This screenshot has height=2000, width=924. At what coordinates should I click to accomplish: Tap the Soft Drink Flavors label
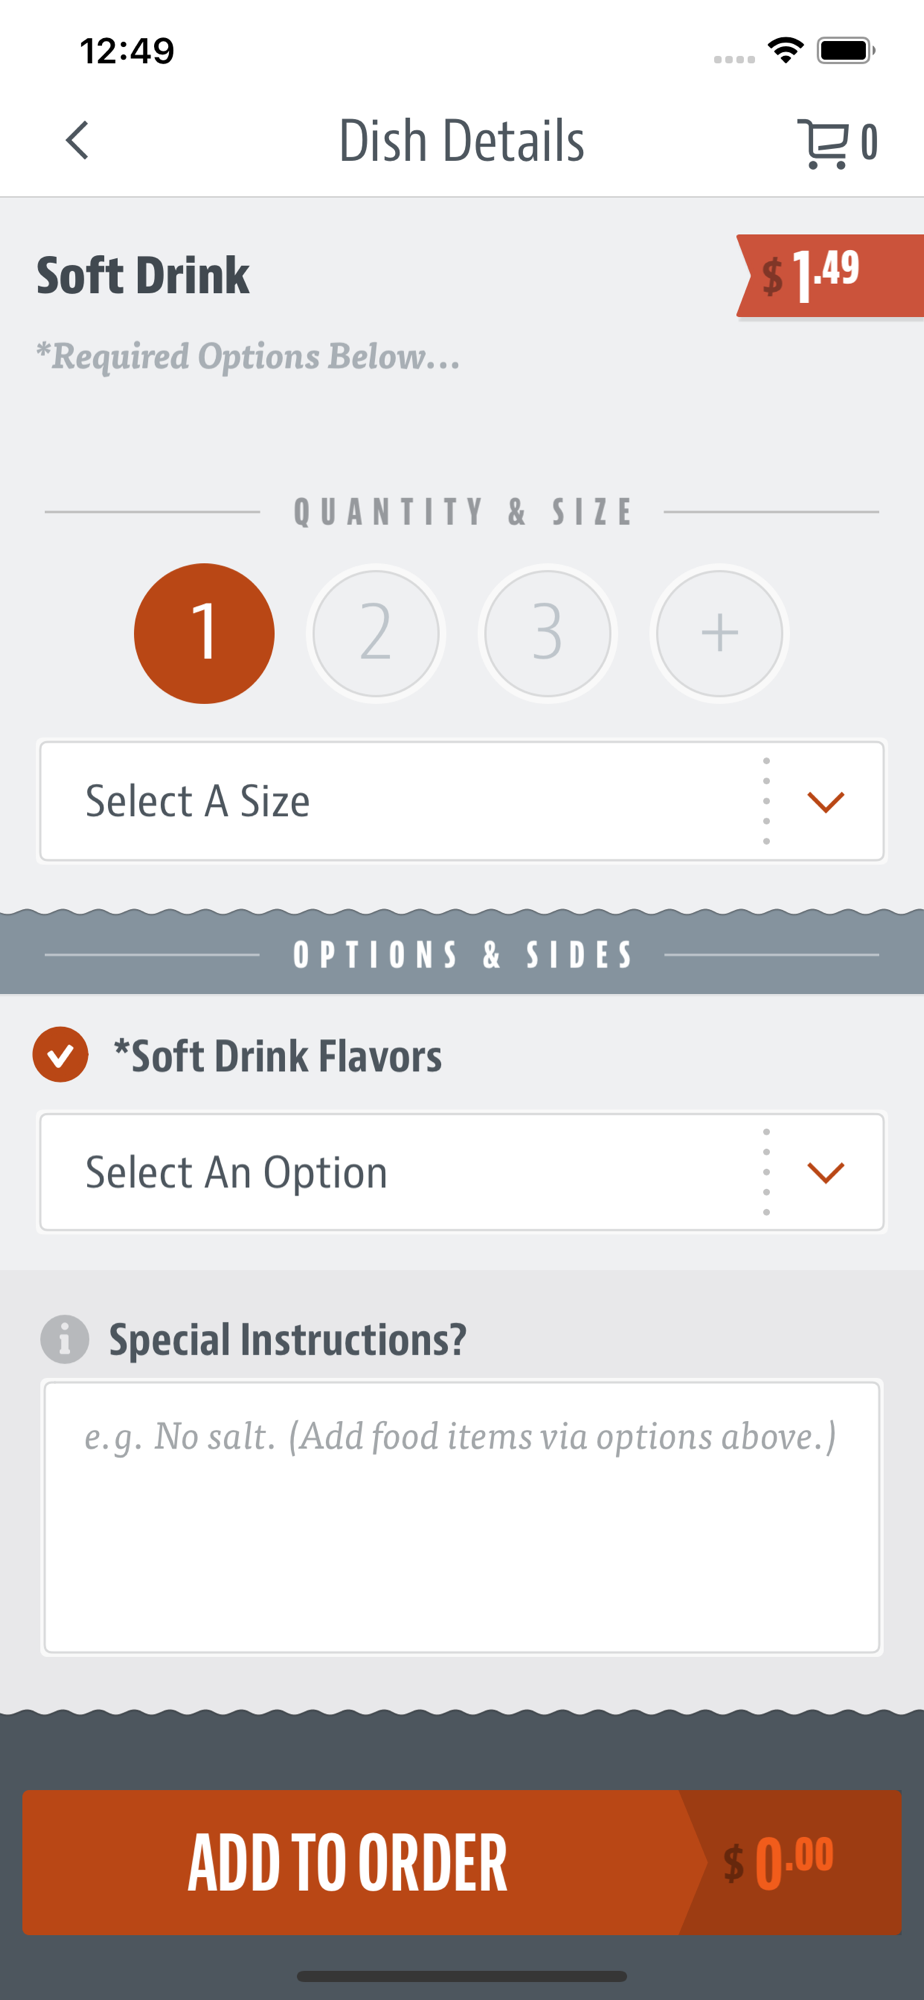pos(277,1056)
